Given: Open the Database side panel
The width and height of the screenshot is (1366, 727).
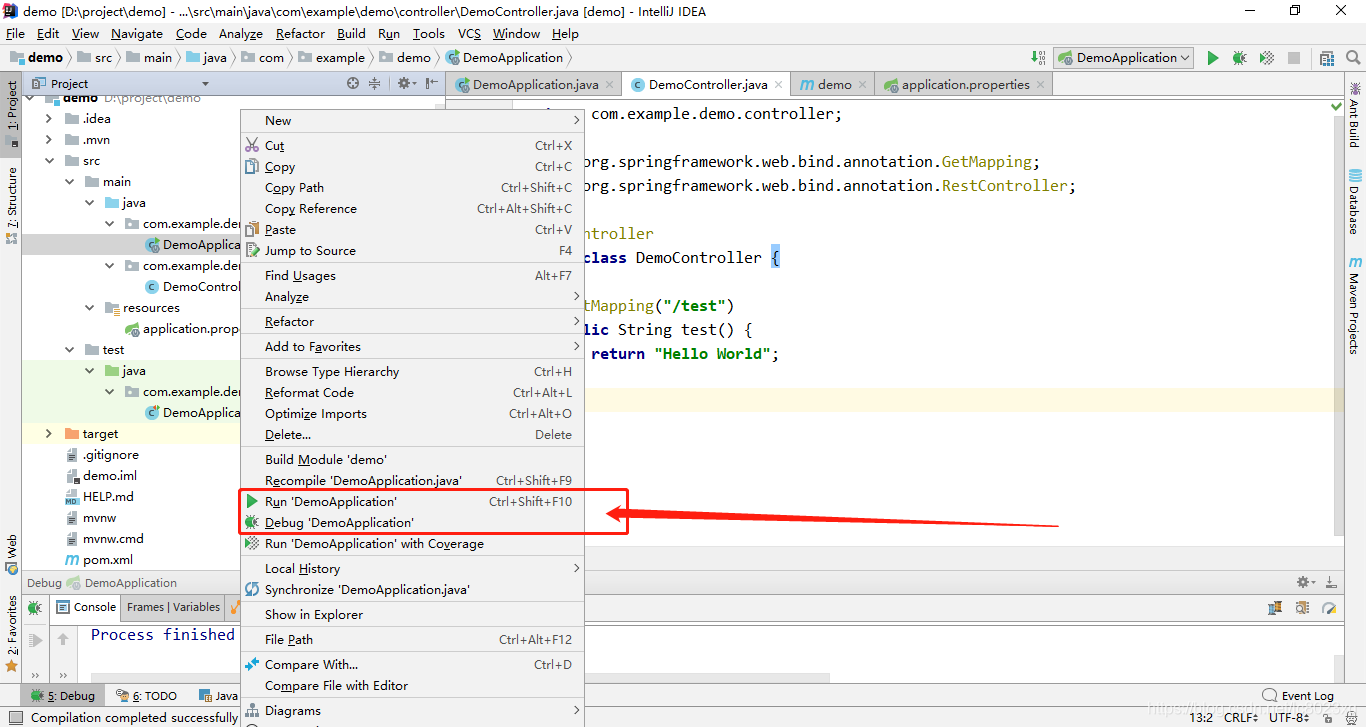Looking at the screenshot, I should 1355,202.
